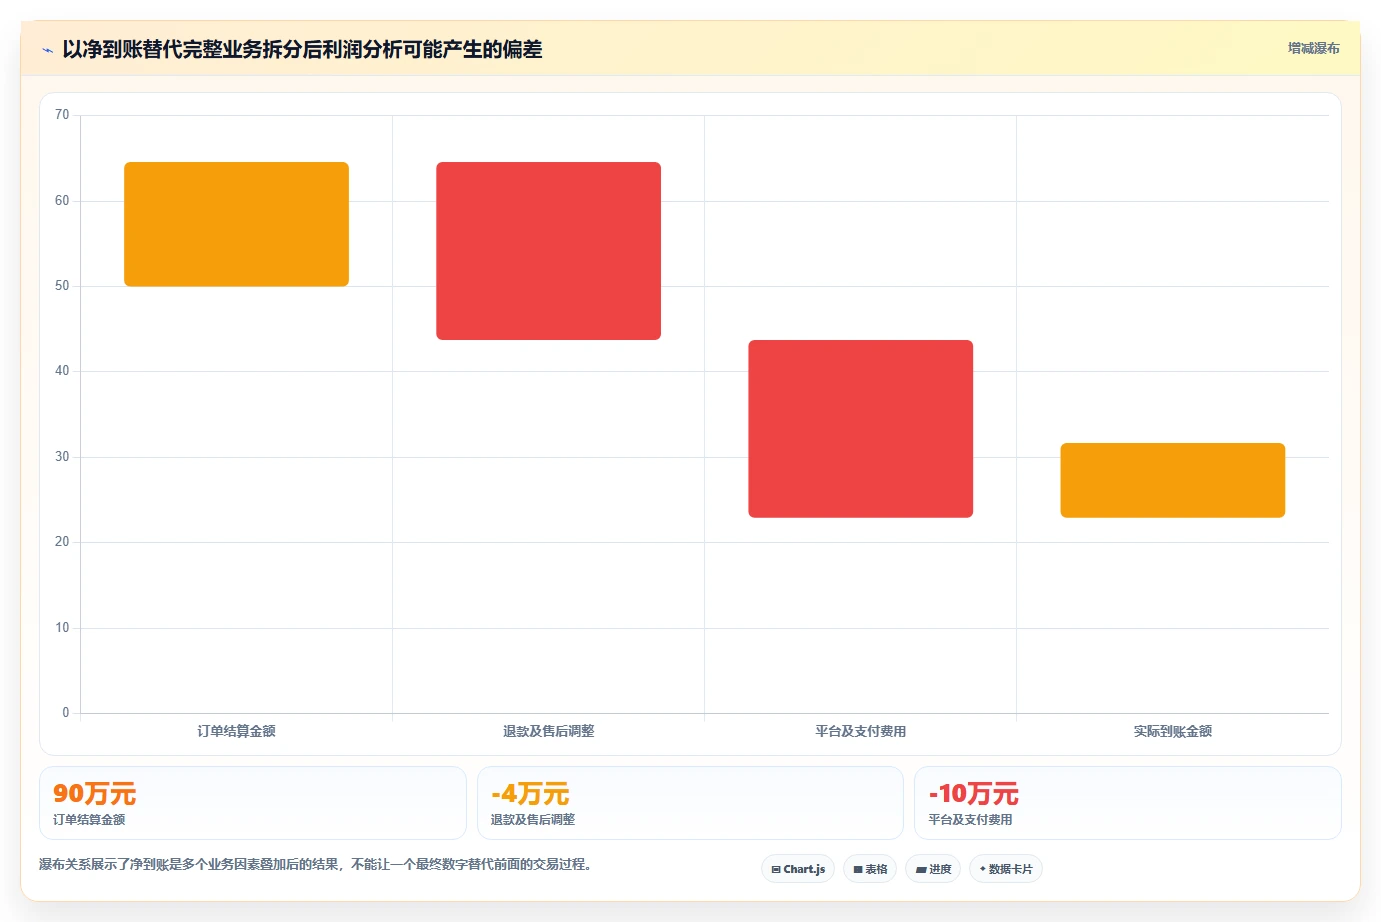Click y-axis tick value 60
The width and height of the screenshot is (1381, 922).
(x=62, y=201)
